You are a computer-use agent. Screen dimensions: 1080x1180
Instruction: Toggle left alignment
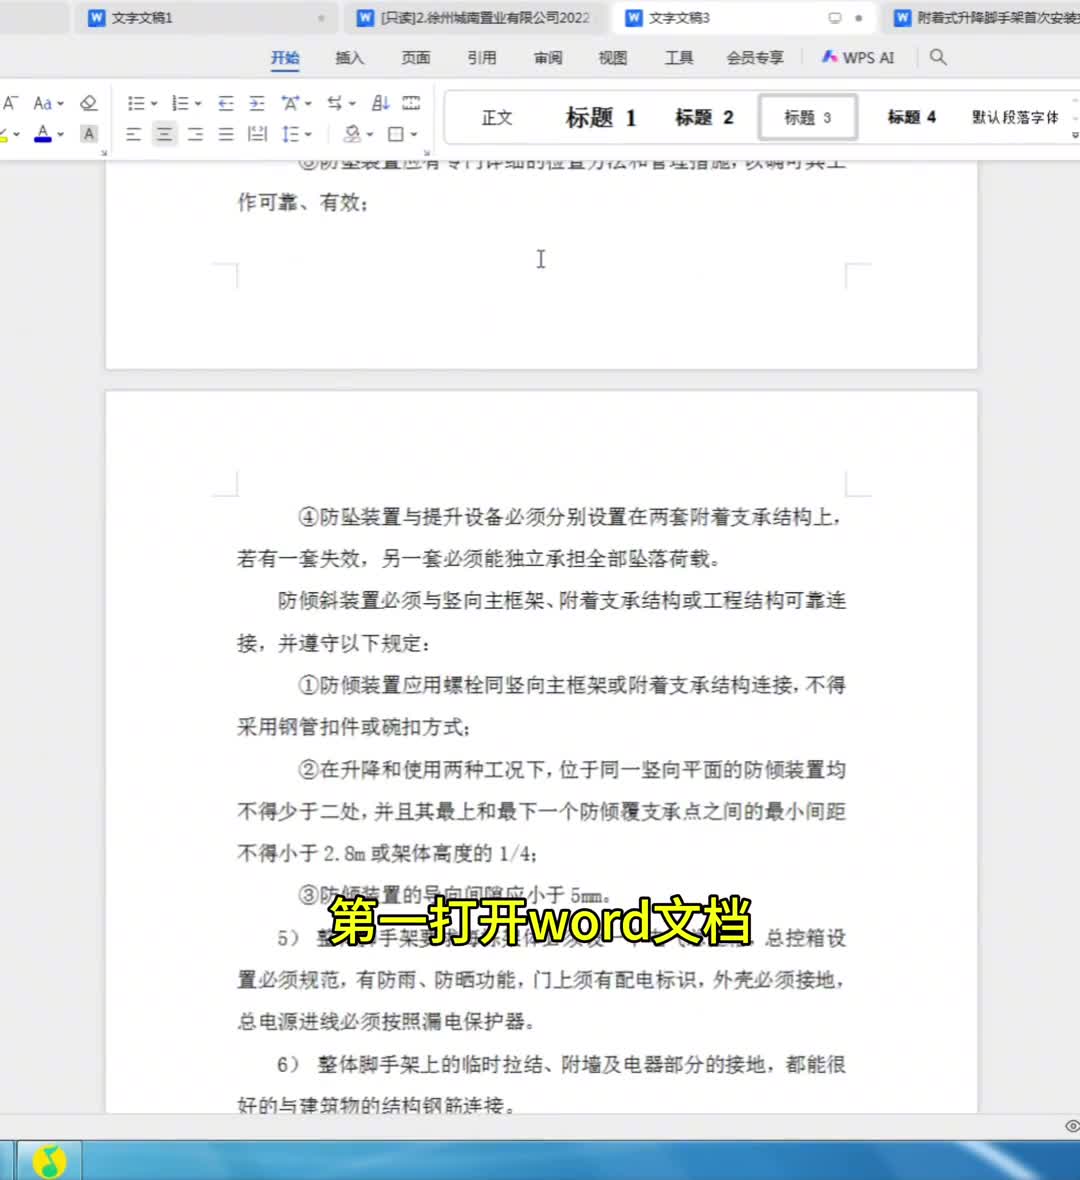point(133,134)
